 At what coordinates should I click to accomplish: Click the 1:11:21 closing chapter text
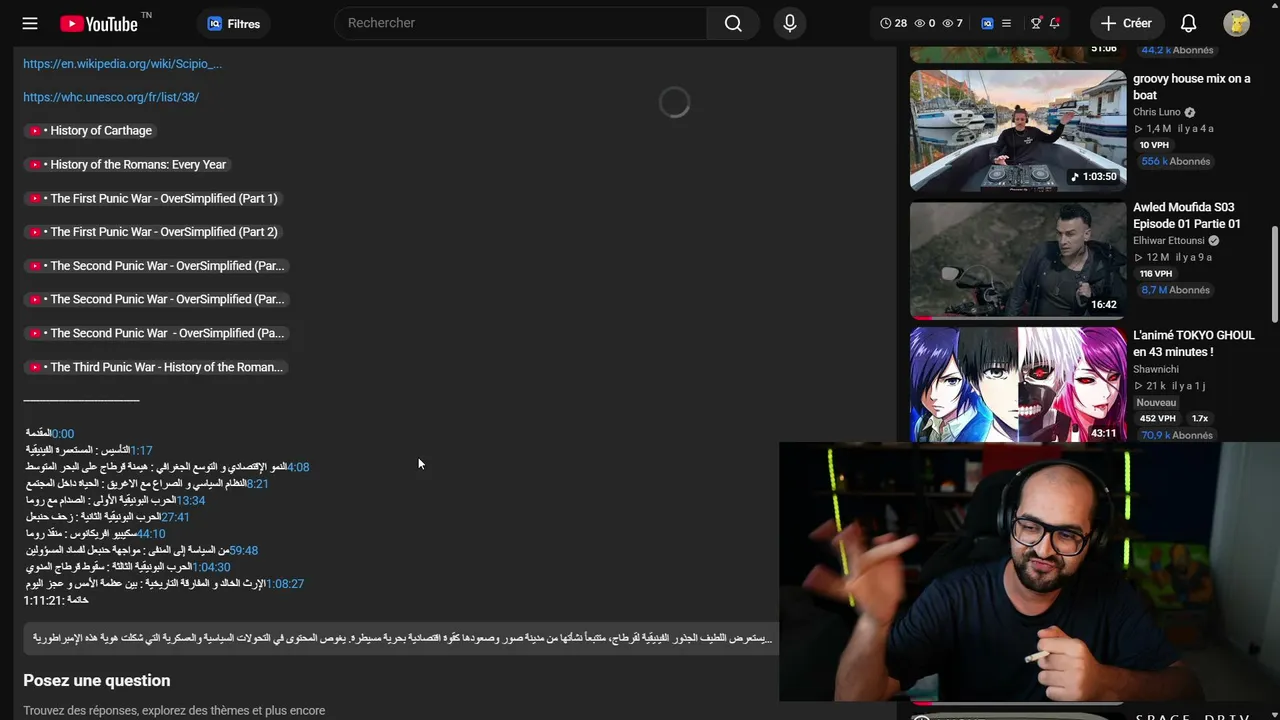click(x=56, y=601)
